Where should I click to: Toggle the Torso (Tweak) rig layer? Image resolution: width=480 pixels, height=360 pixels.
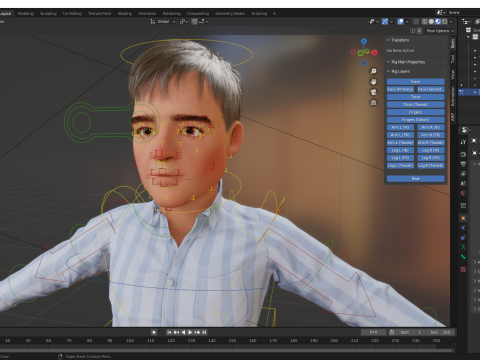pos(416,104)
